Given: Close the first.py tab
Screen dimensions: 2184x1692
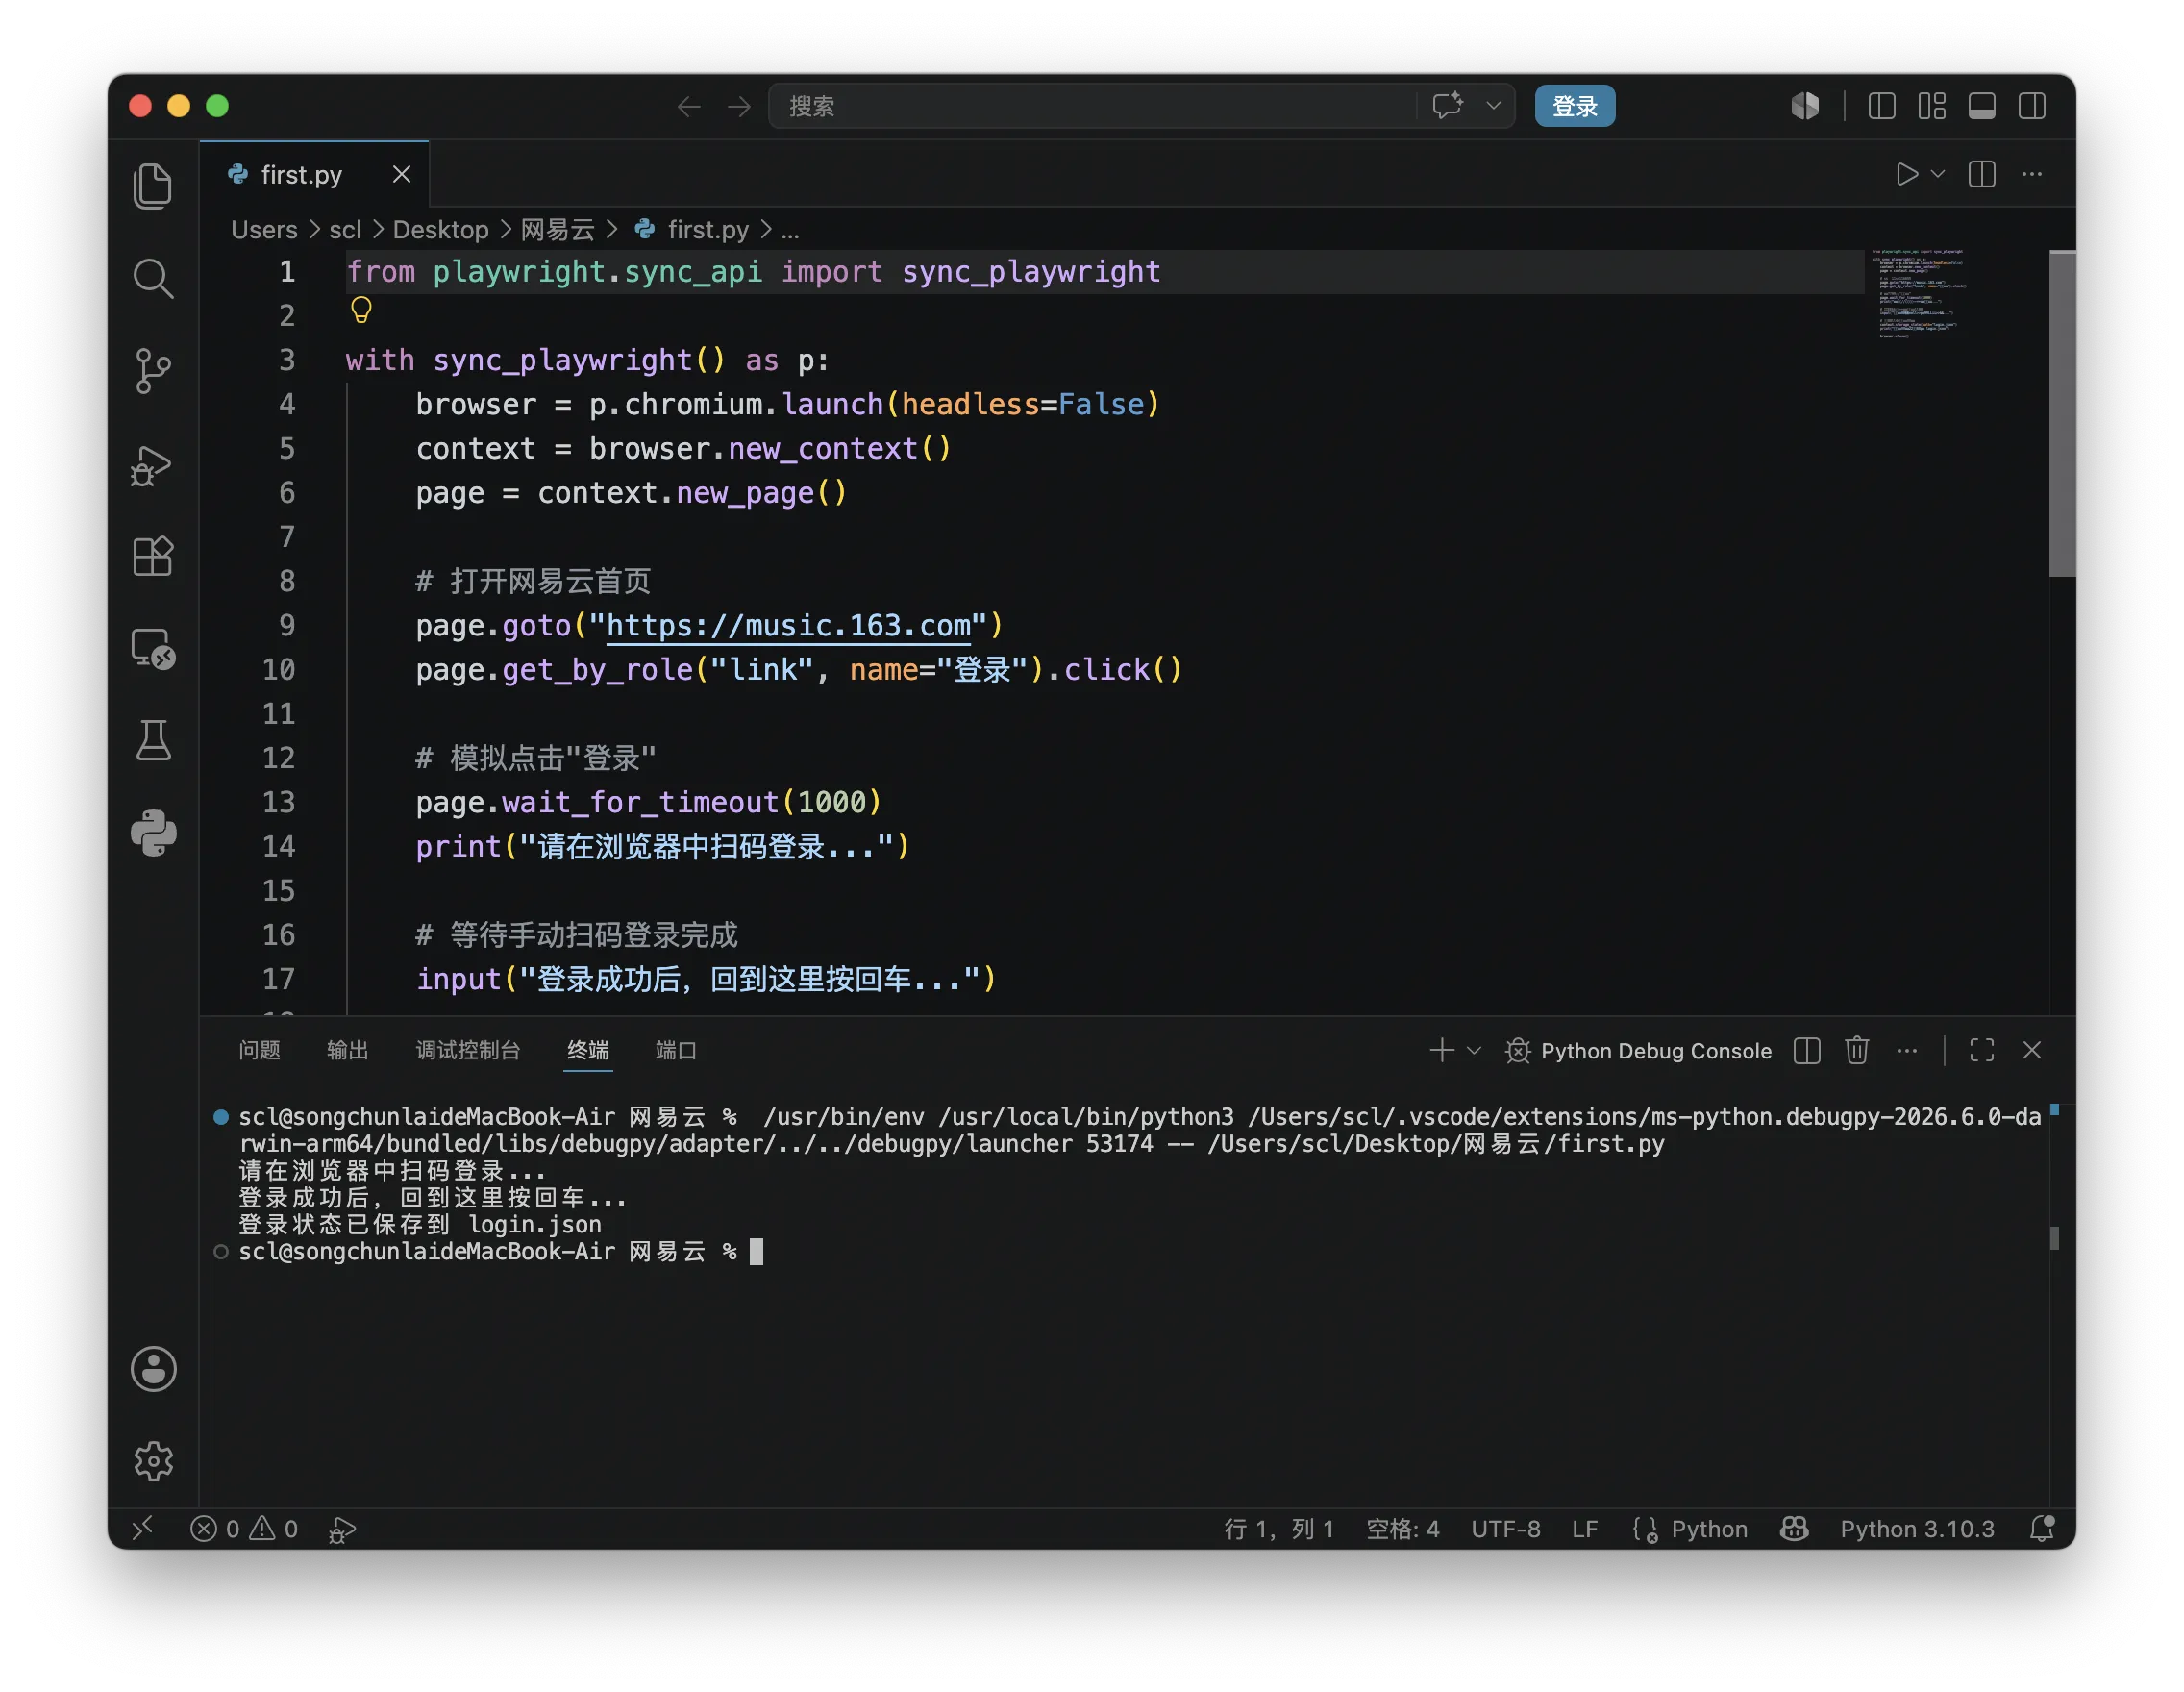Looking at the screenshot, I should (x=401, y=174).
